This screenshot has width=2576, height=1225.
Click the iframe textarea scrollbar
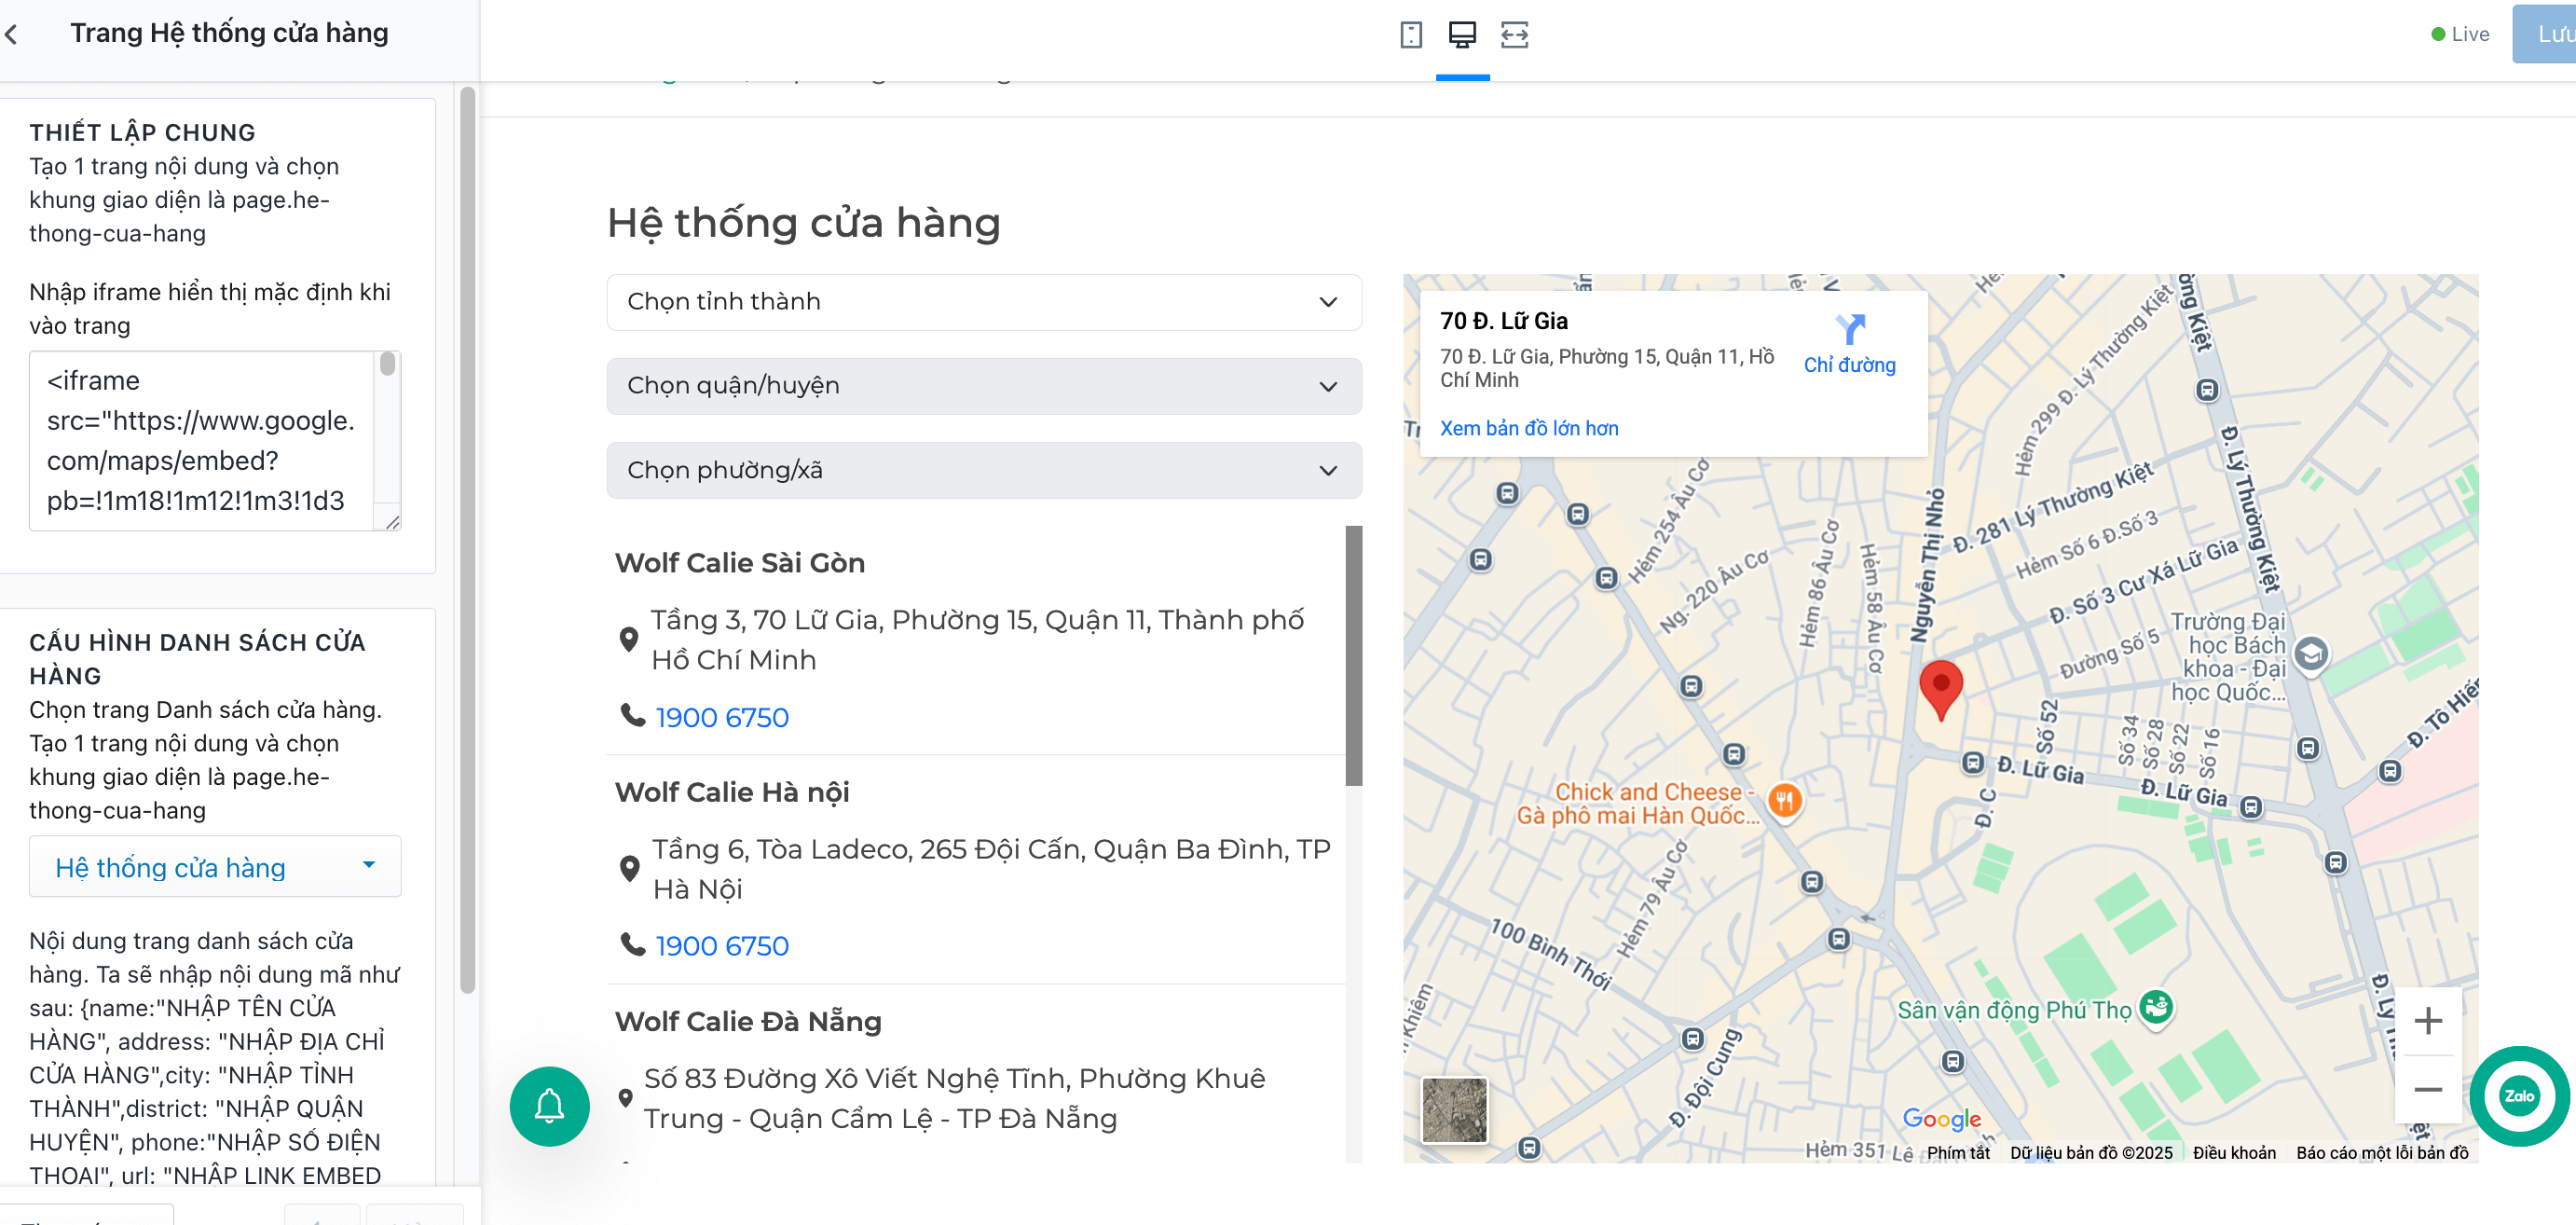[x=388, y=365]
